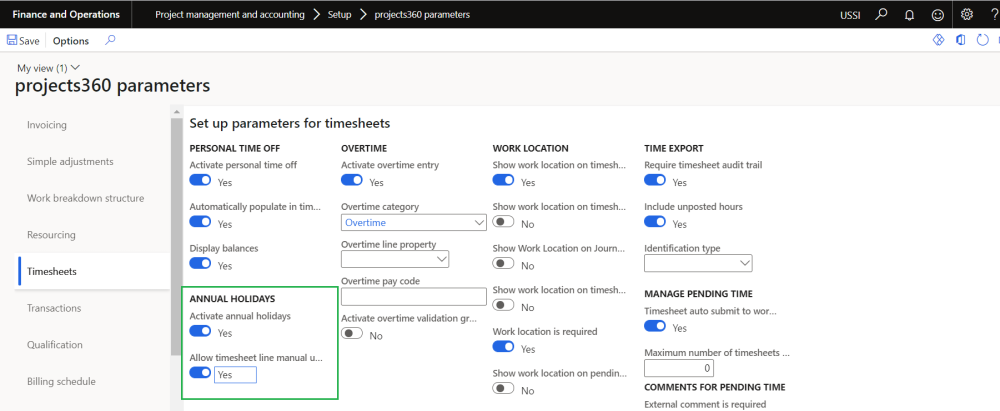This screenshot has width=1000, height=411.
Task: Open the Options menu
Action: click(71, 41)
